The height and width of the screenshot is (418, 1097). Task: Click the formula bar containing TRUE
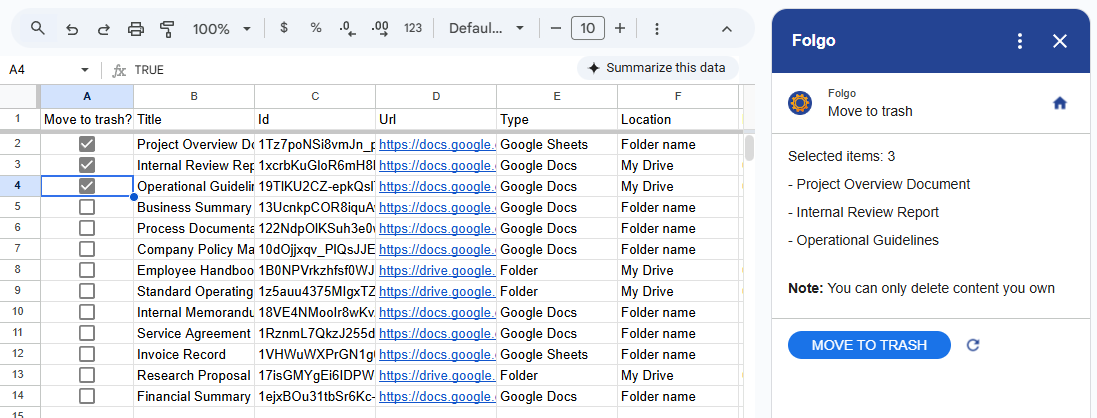(x=350, y=70)
